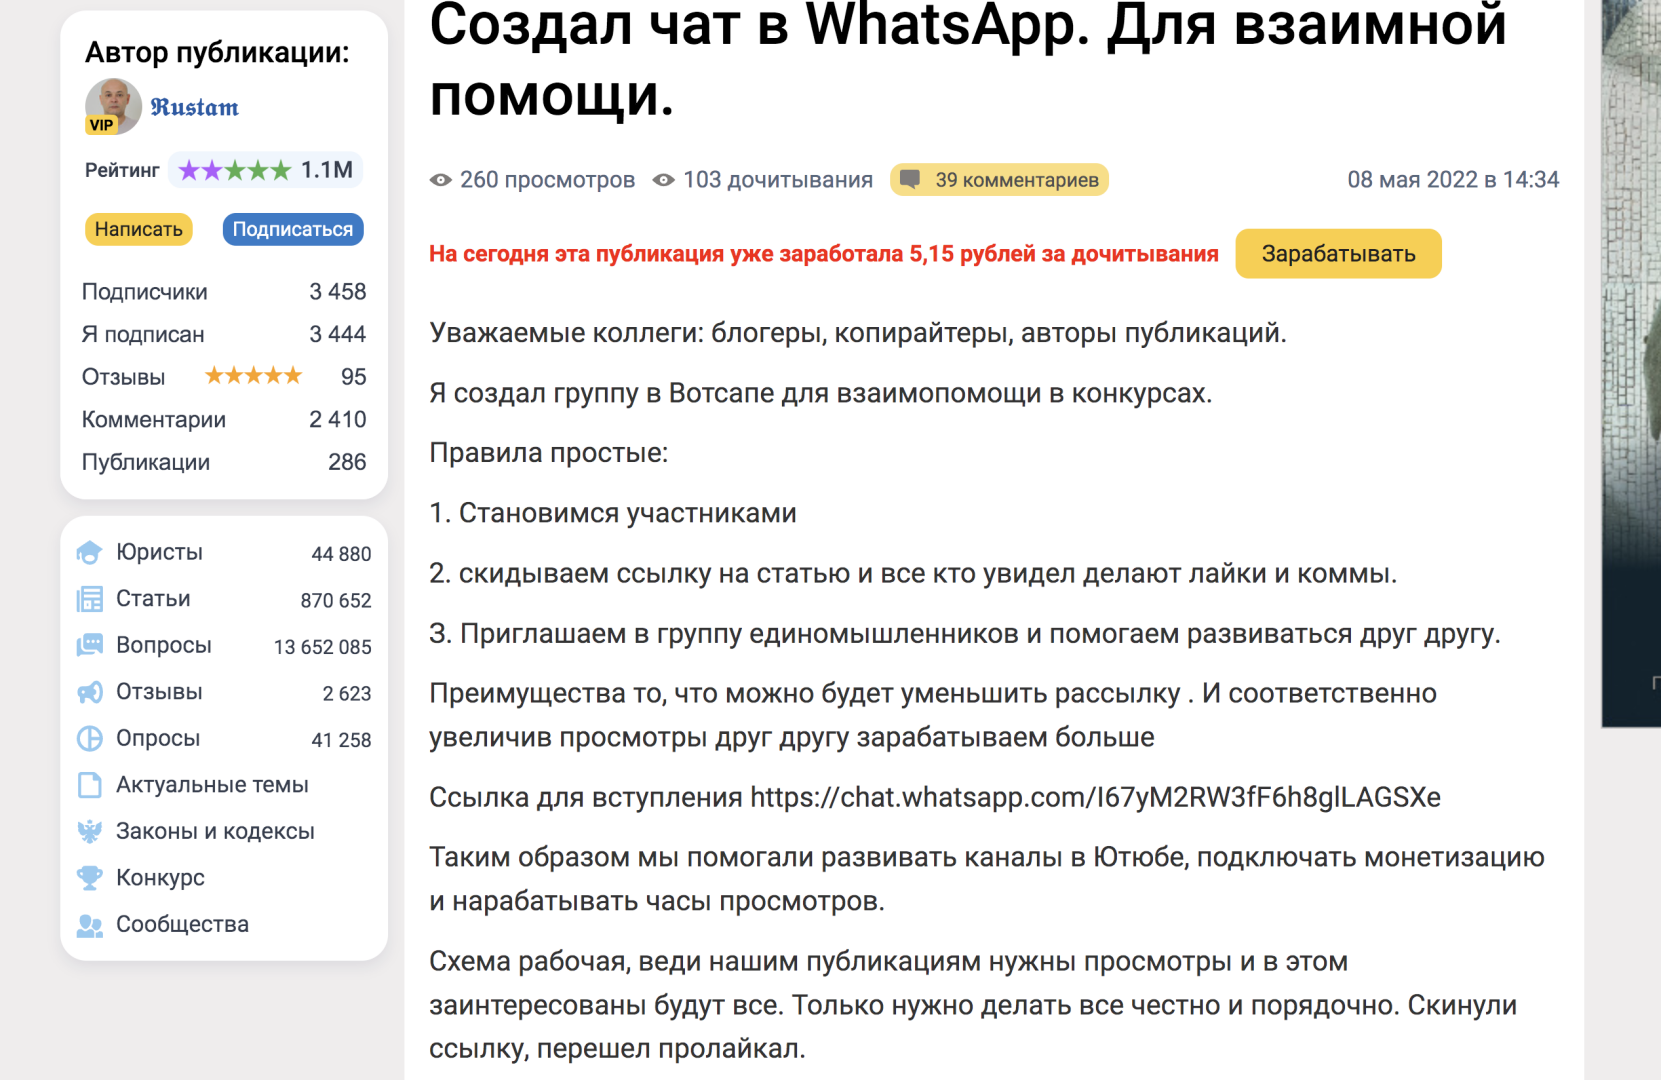The height and width of the screenshot is (1080, 1661).
Task: Click the Юристы graduation cap icon
Action: coord(90,552)
